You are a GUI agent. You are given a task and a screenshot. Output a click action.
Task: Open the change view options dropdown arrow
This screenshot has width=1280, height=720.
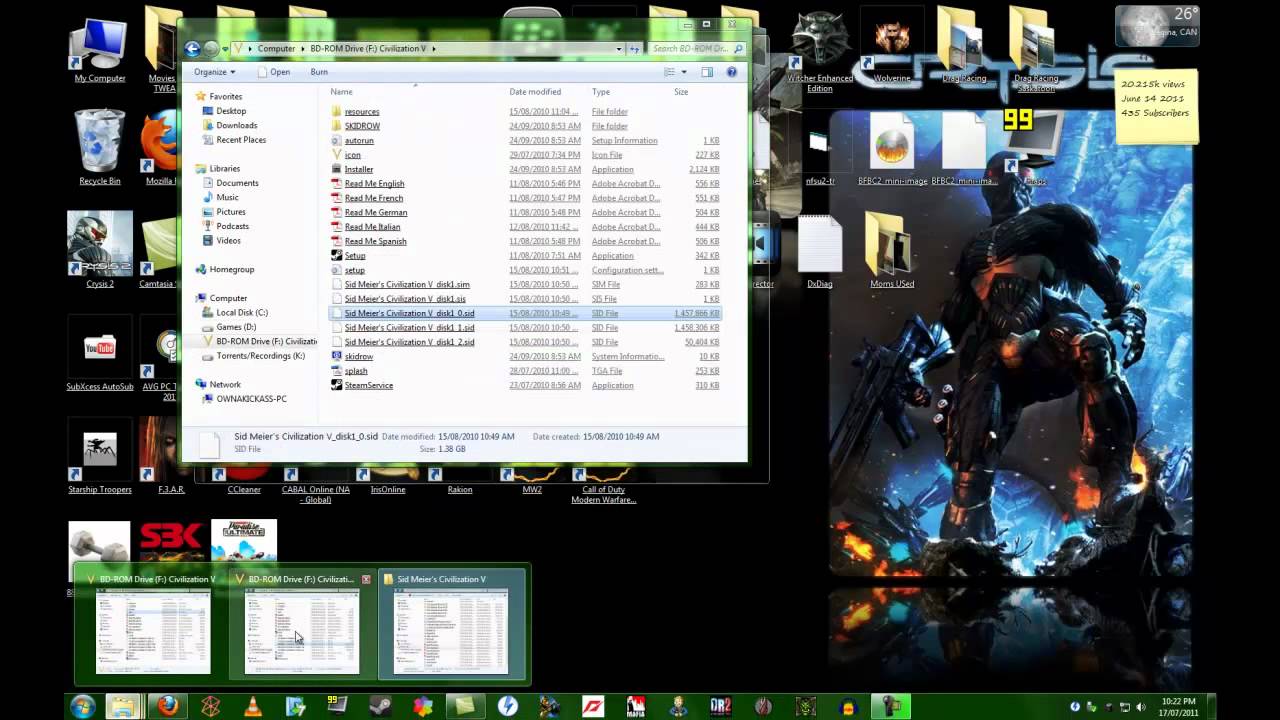tap(684, 72)
